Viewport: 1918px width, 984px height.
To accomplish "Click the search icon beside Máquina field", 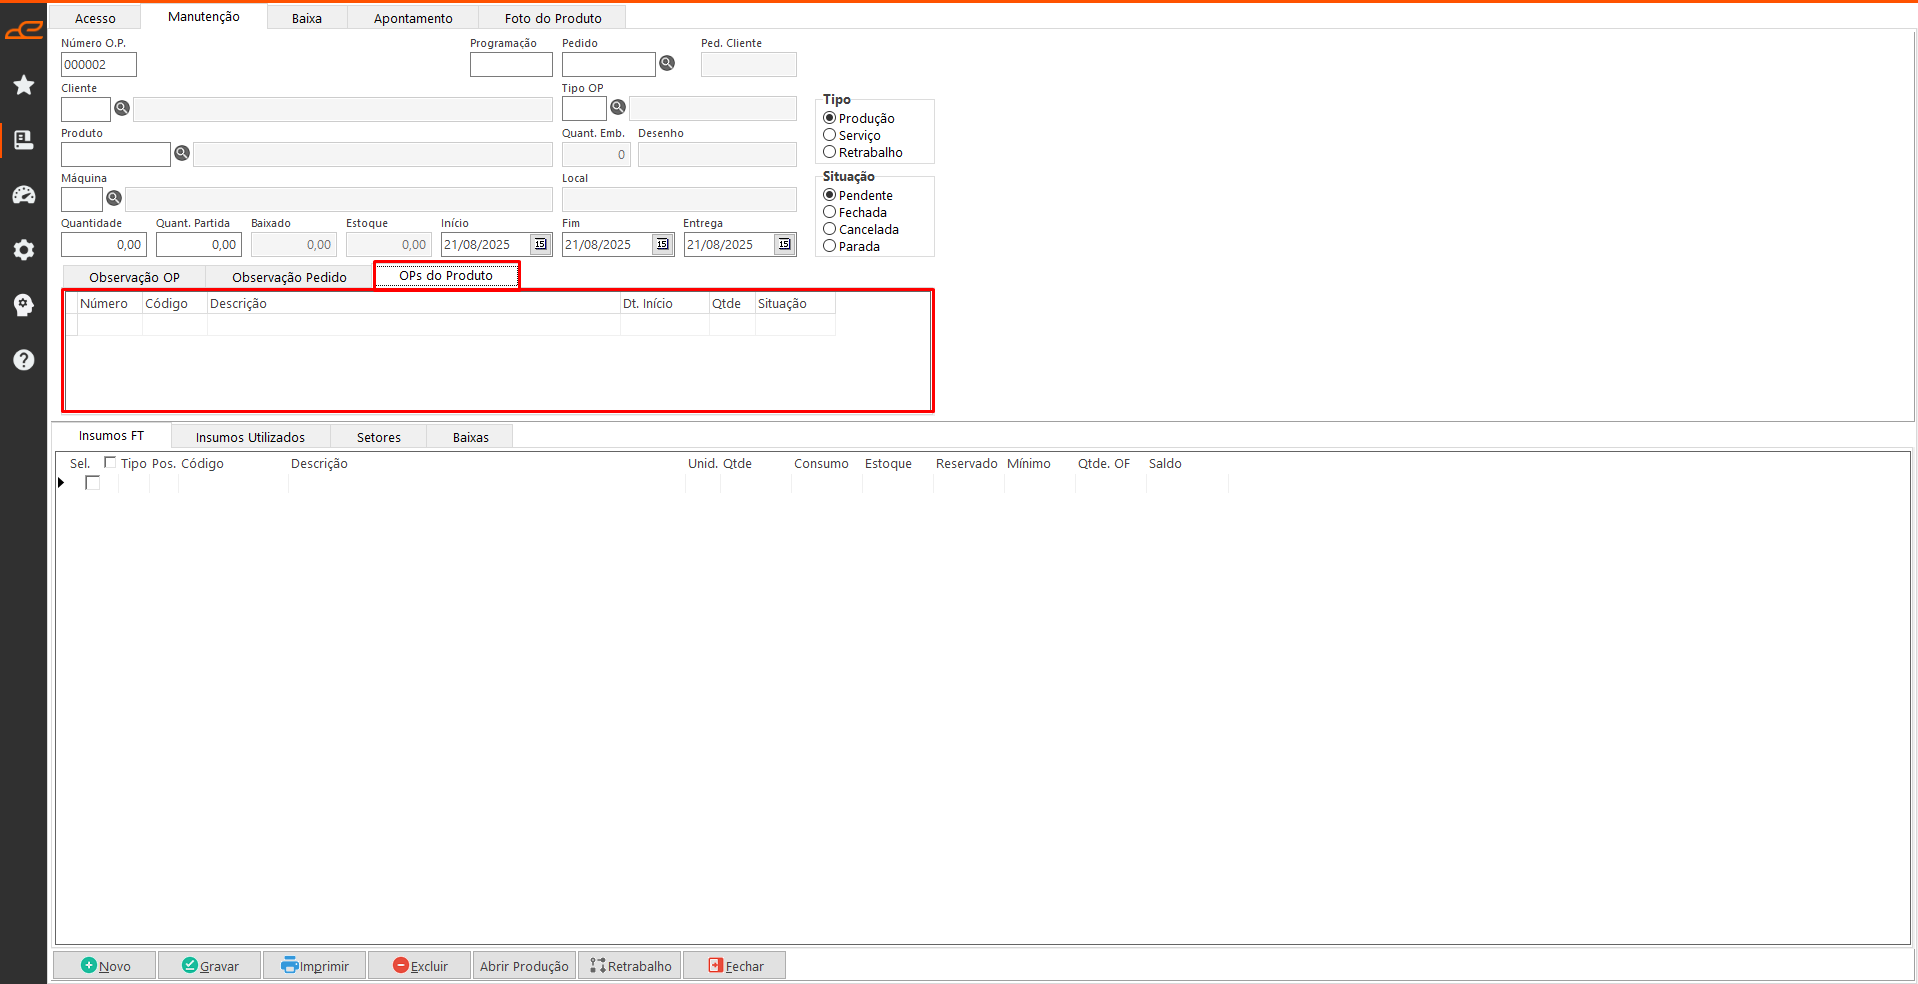I will (x=114, y=198).
